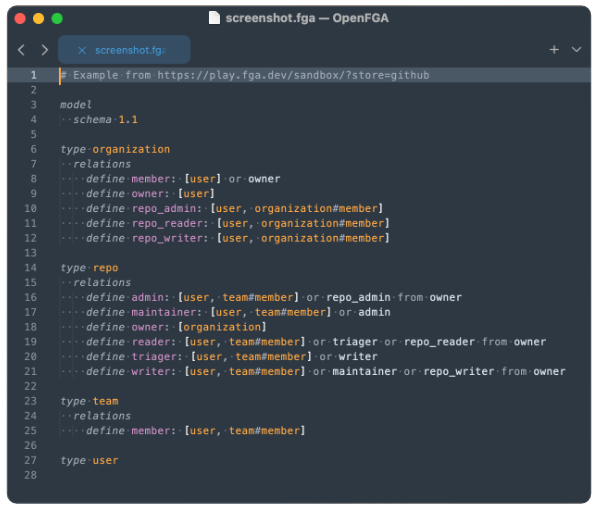Click 'user' in the line 27 type declaration
This screenshot has height=510, width=600.
point(105,461)
